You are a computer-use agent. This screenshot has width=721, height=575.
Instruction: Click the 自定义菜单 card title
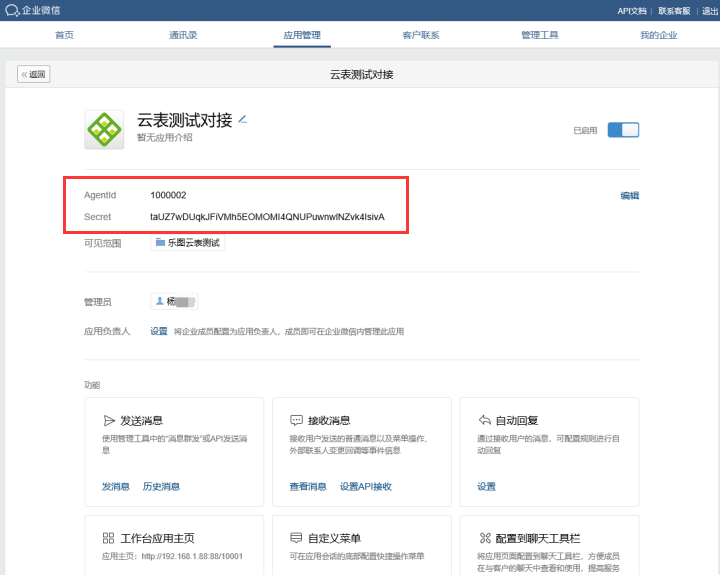(x=334, y=538)
